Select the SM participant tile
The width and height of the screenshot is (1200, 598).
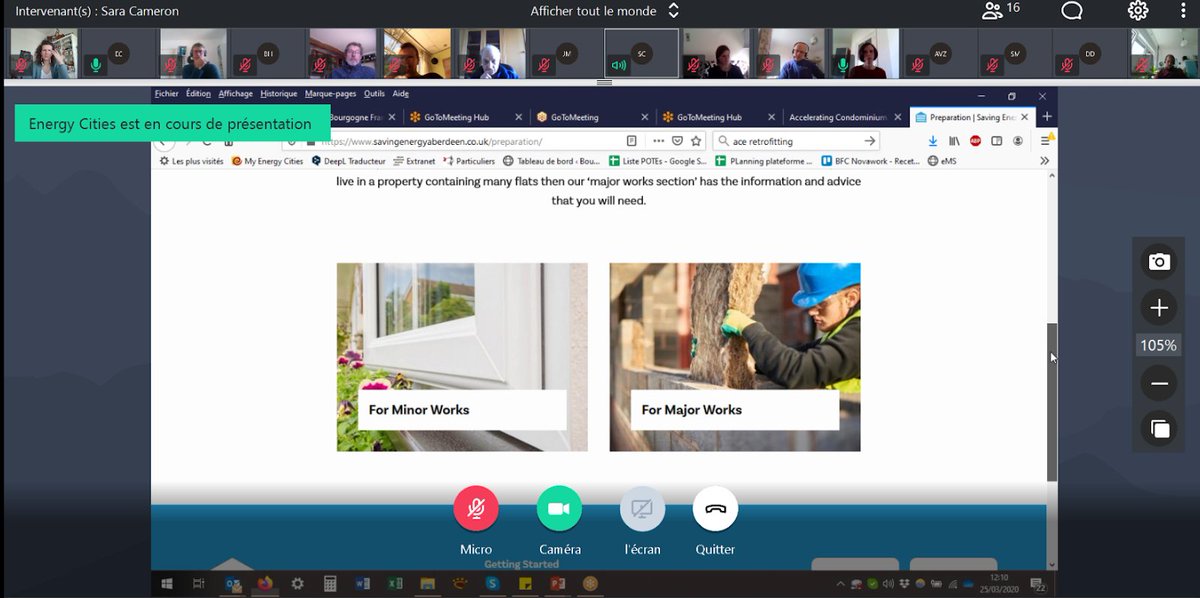tap(1015, 53)
